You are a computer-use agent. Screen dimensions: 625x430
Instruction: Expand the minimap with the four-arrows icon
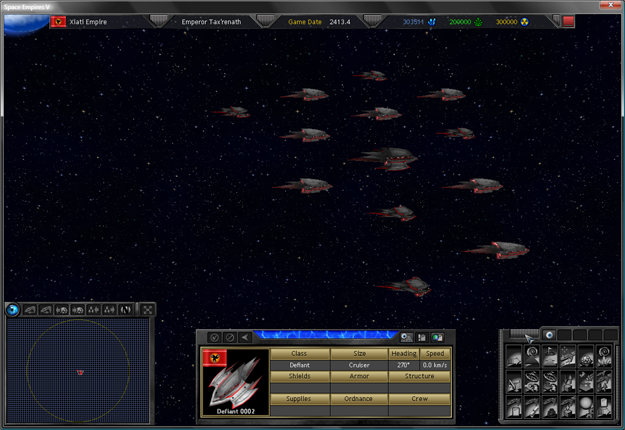pyautogui.click(x=147, y=310)
